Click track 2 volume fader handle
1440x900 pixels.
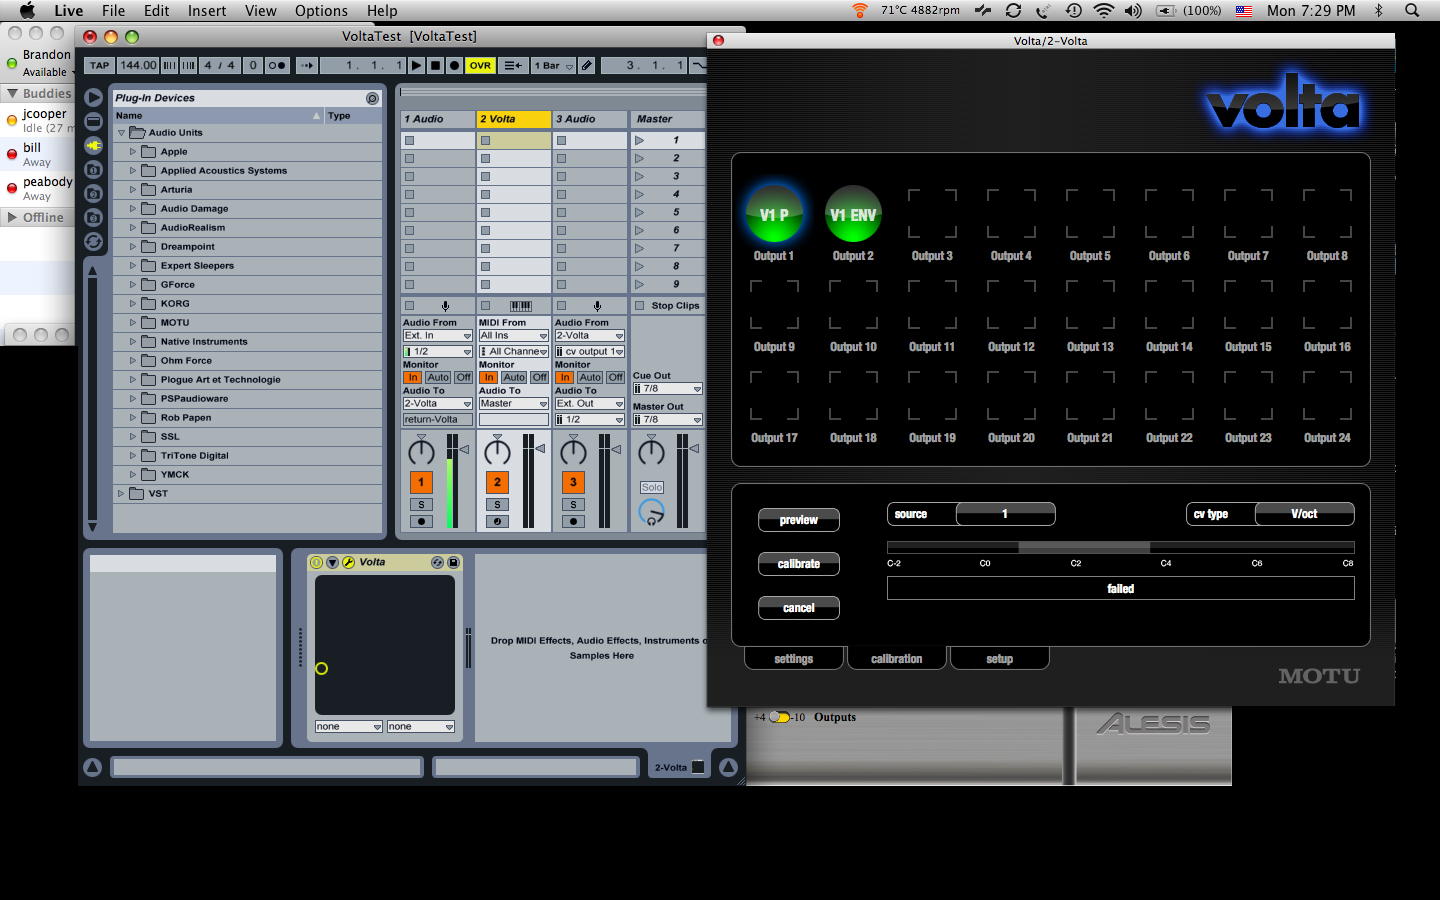click(x=540, y=449)
